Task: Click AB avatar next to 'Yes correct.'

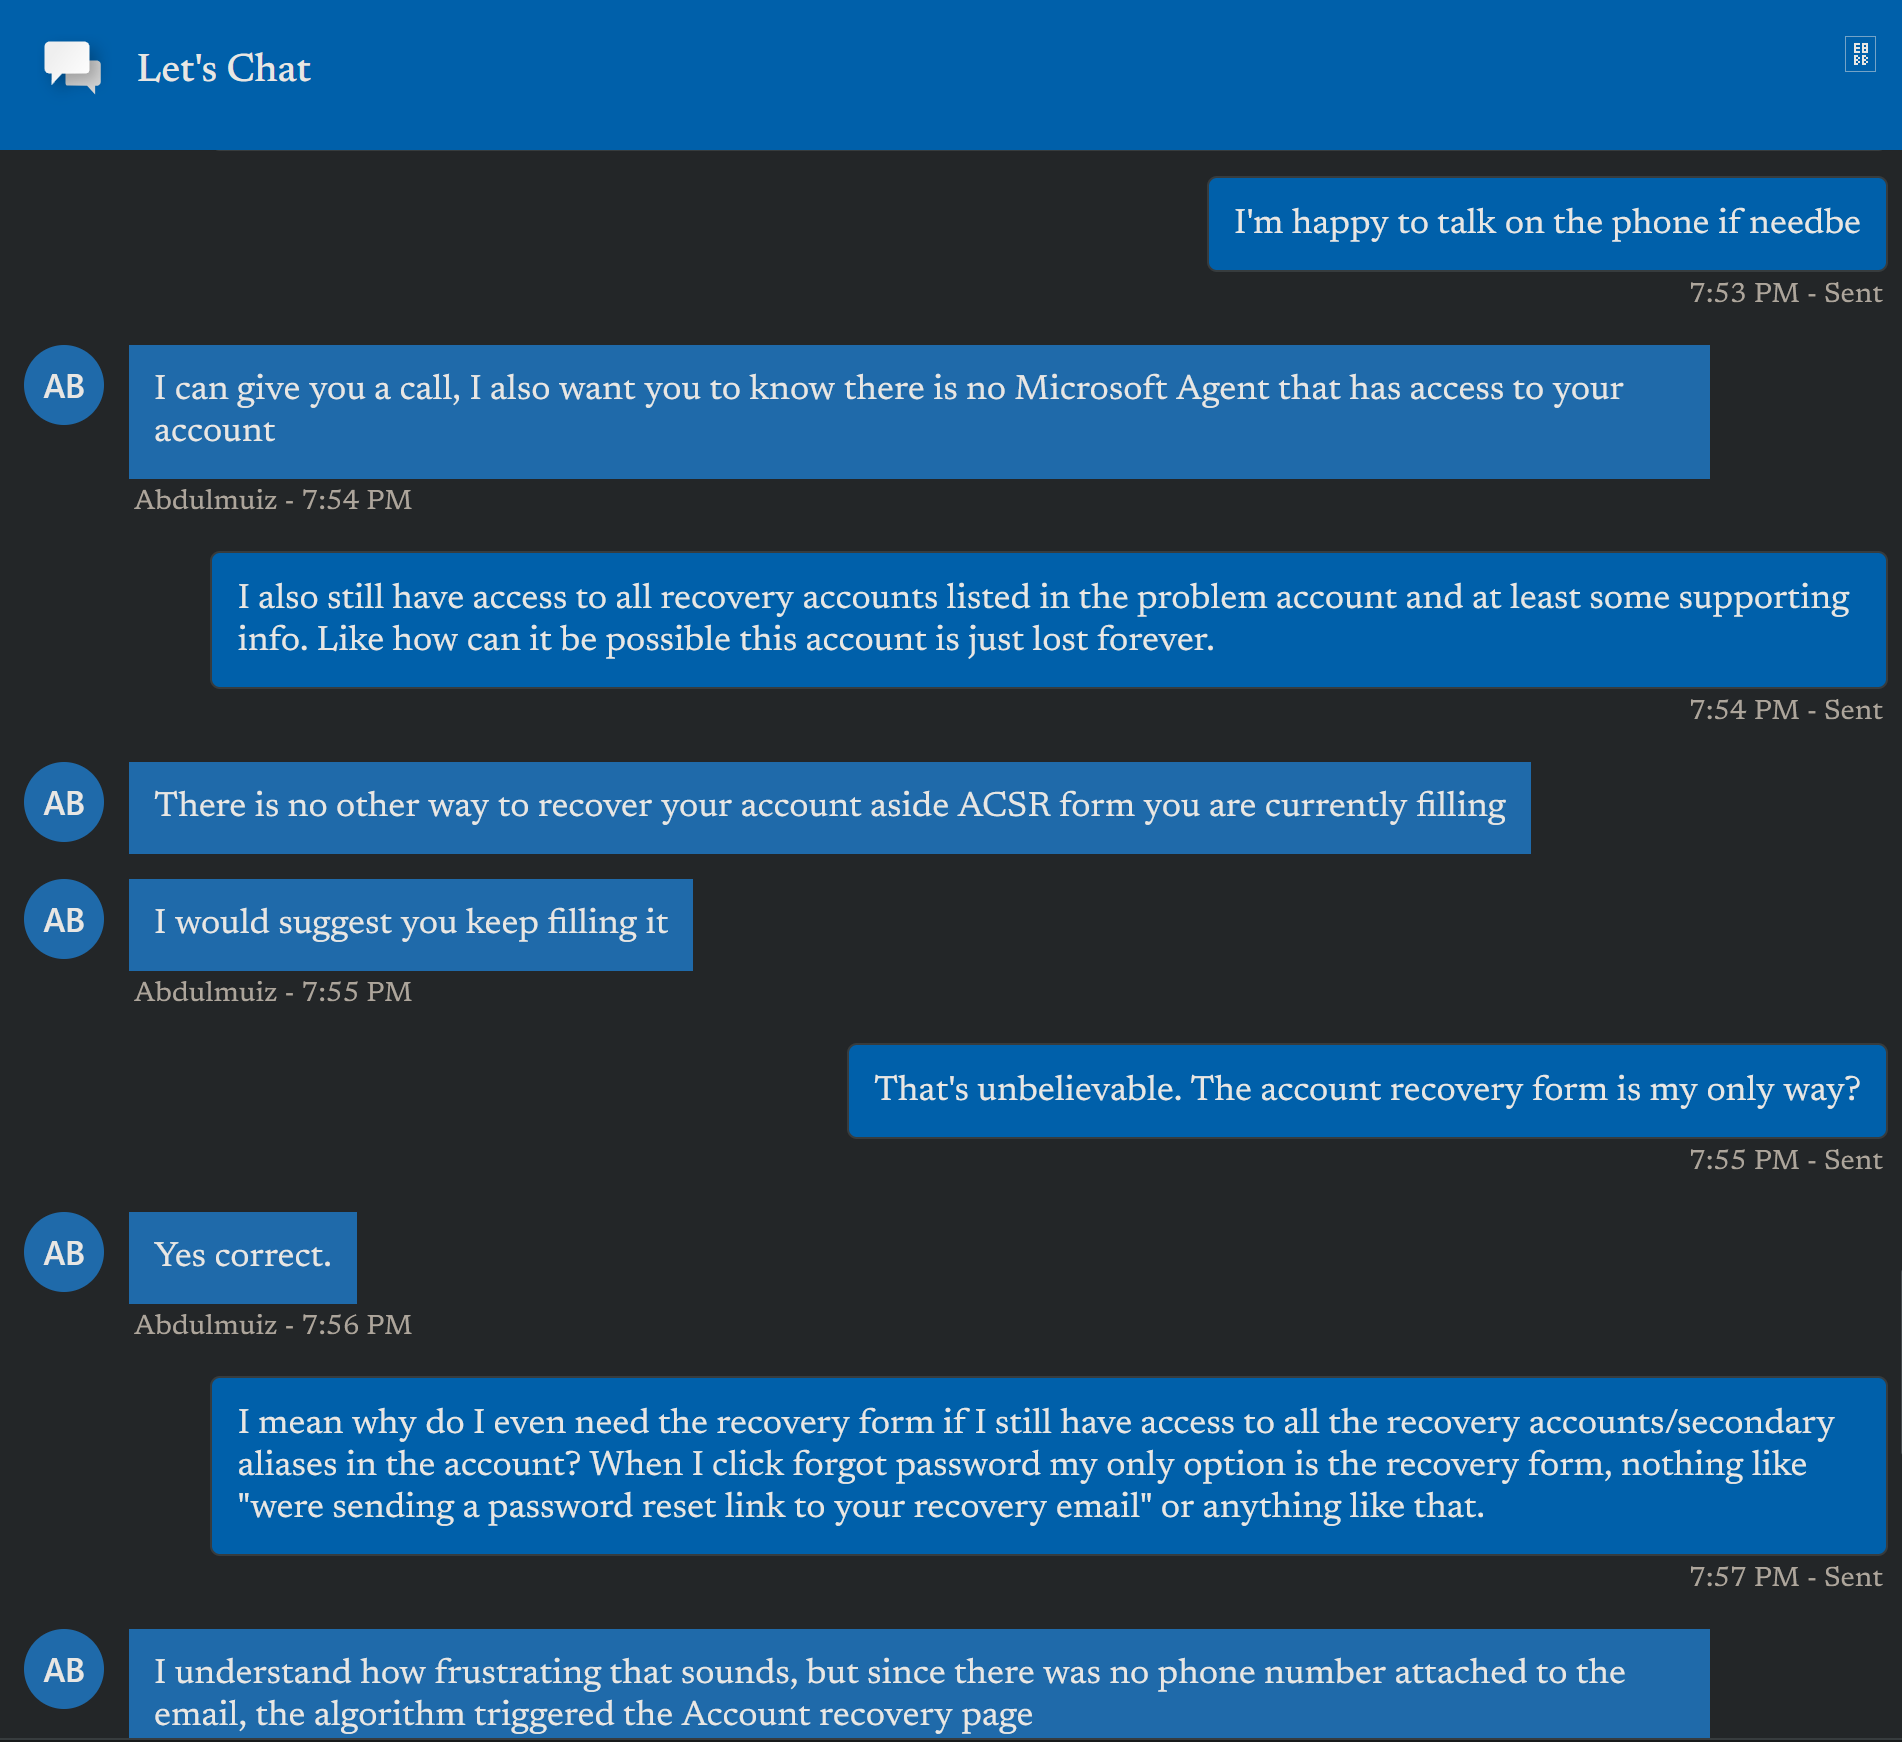Action: (64, 1253)
